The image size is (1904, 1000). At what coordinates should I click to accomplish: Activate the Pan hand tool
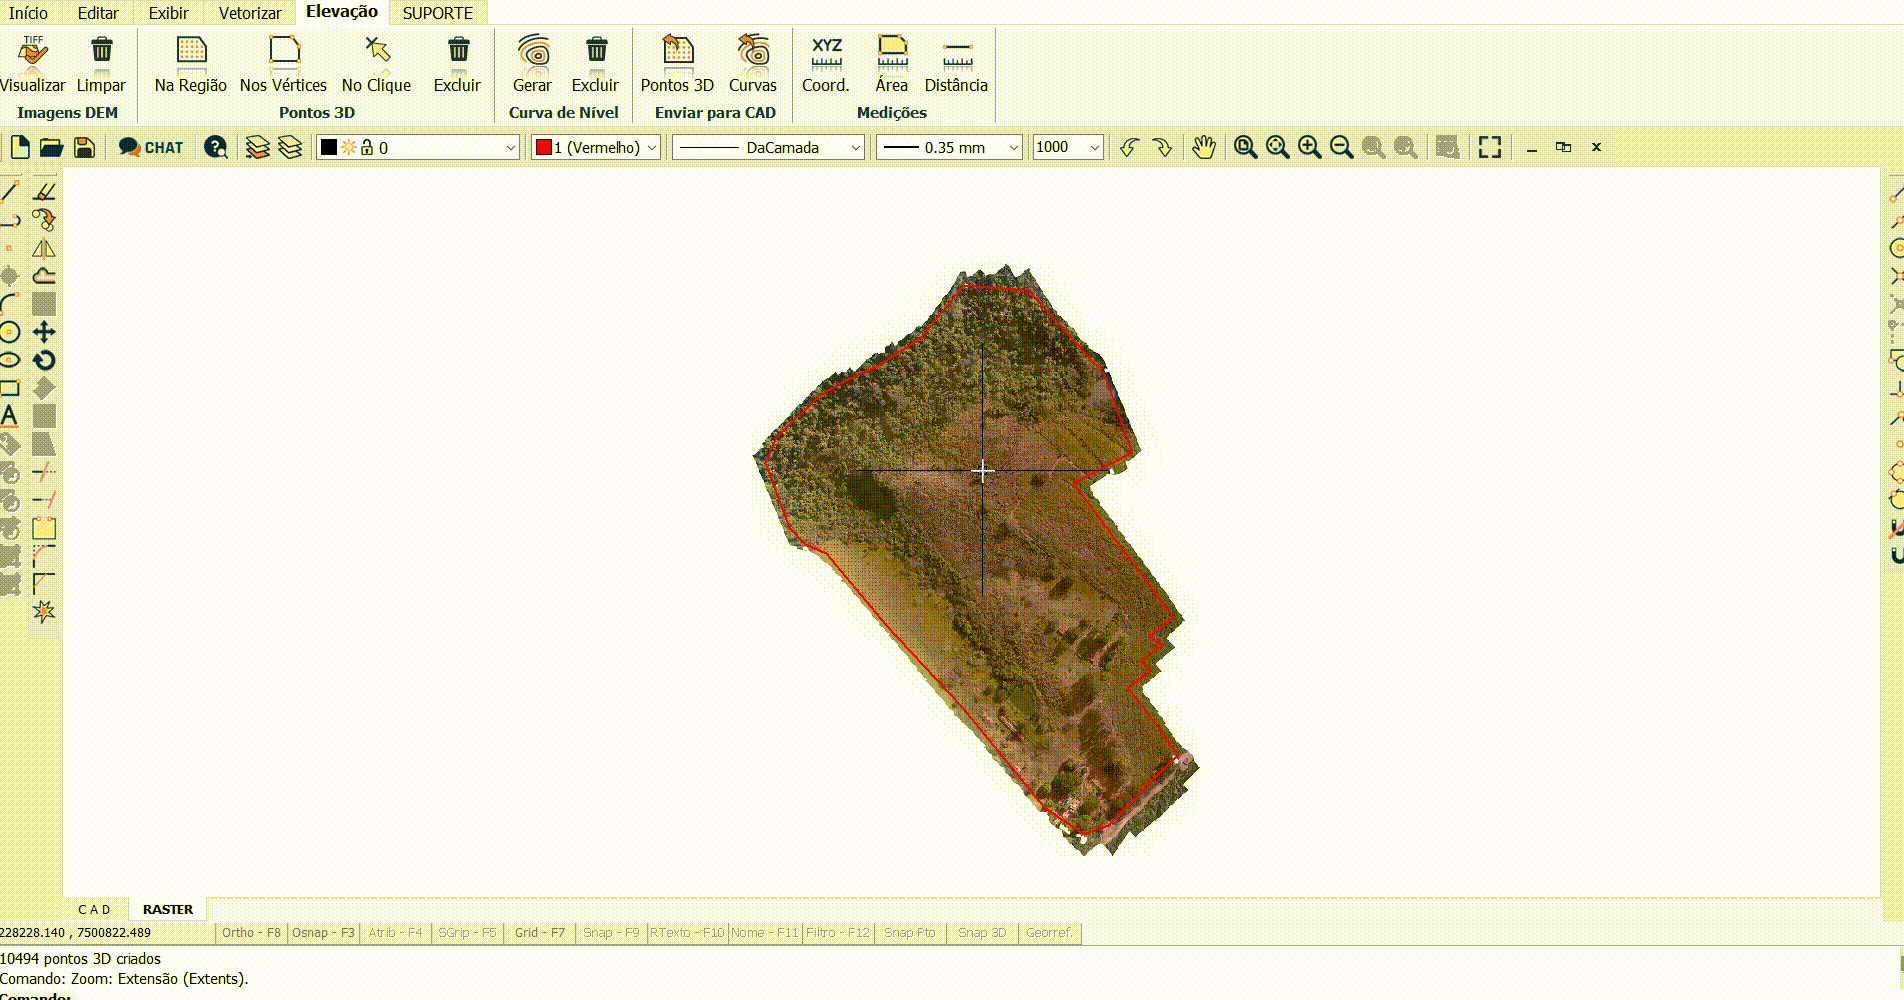tap(1203, 148)
